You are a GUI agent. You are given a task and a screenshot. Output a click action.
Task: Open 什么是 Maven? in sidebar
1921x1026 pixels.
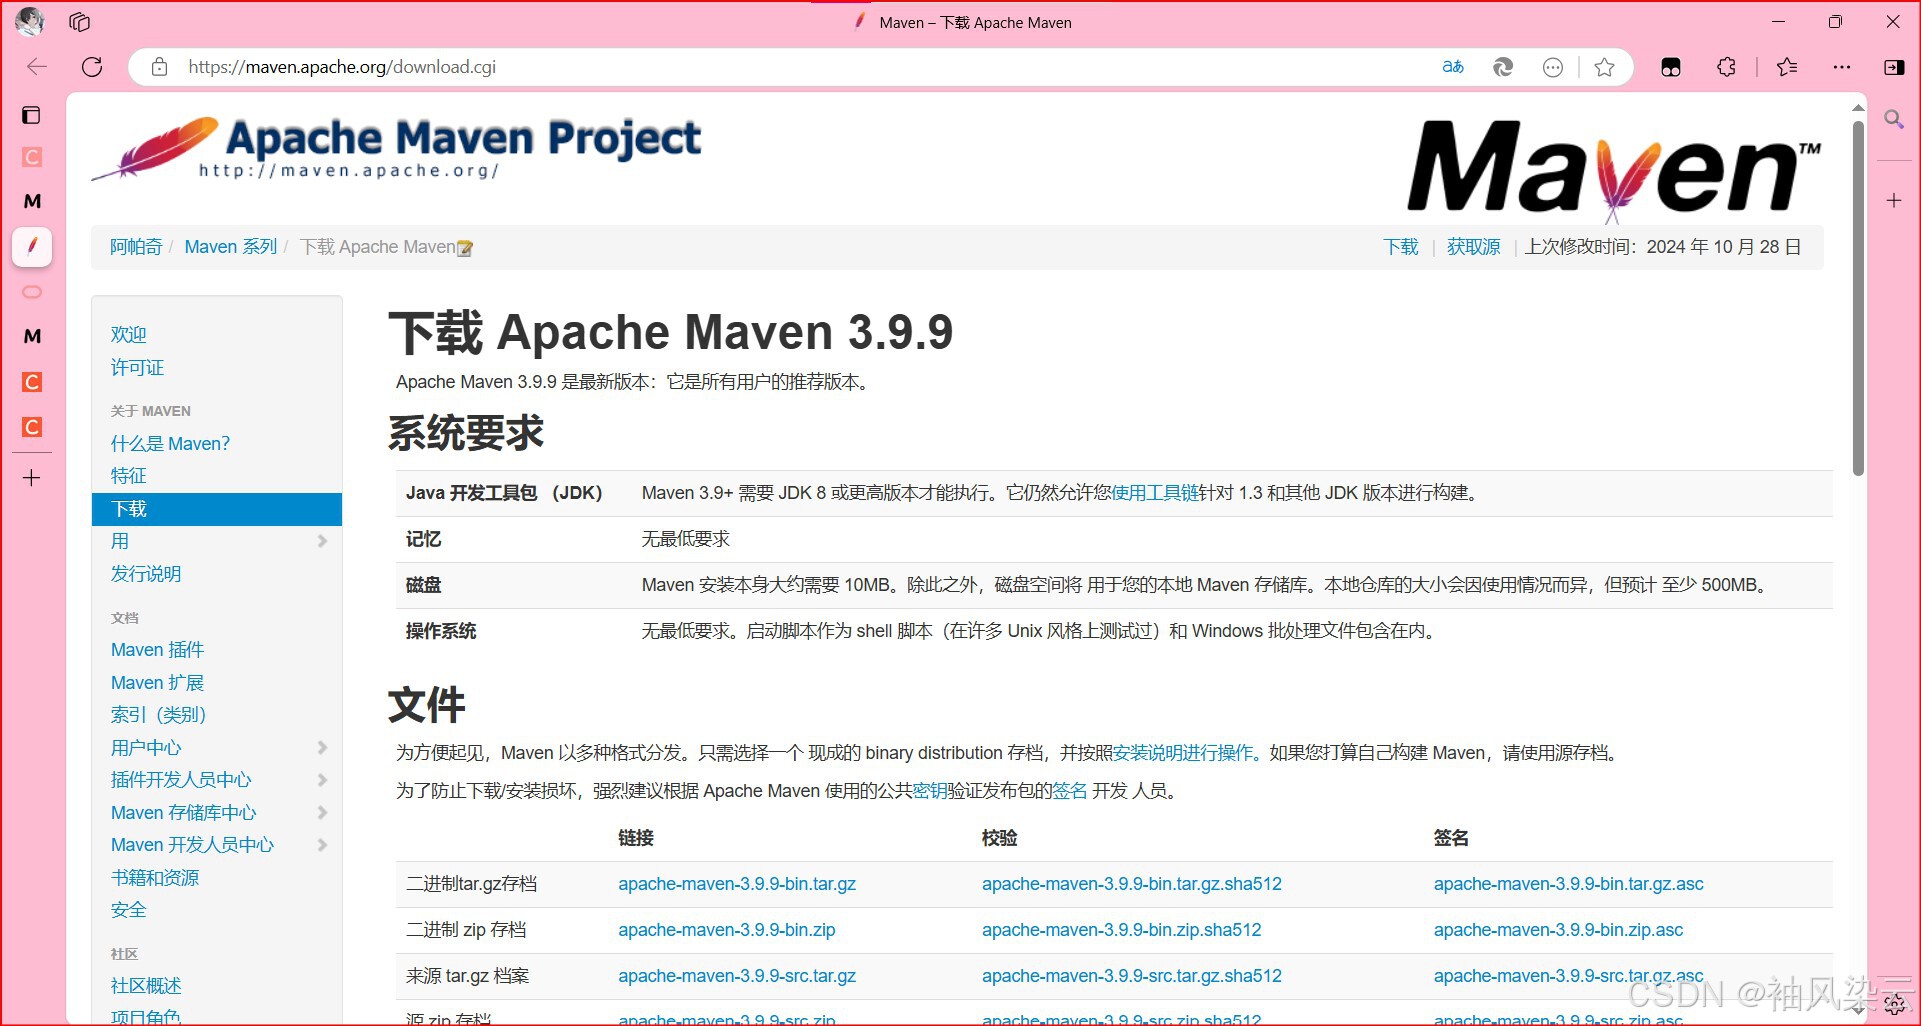(x=170, y=443)
